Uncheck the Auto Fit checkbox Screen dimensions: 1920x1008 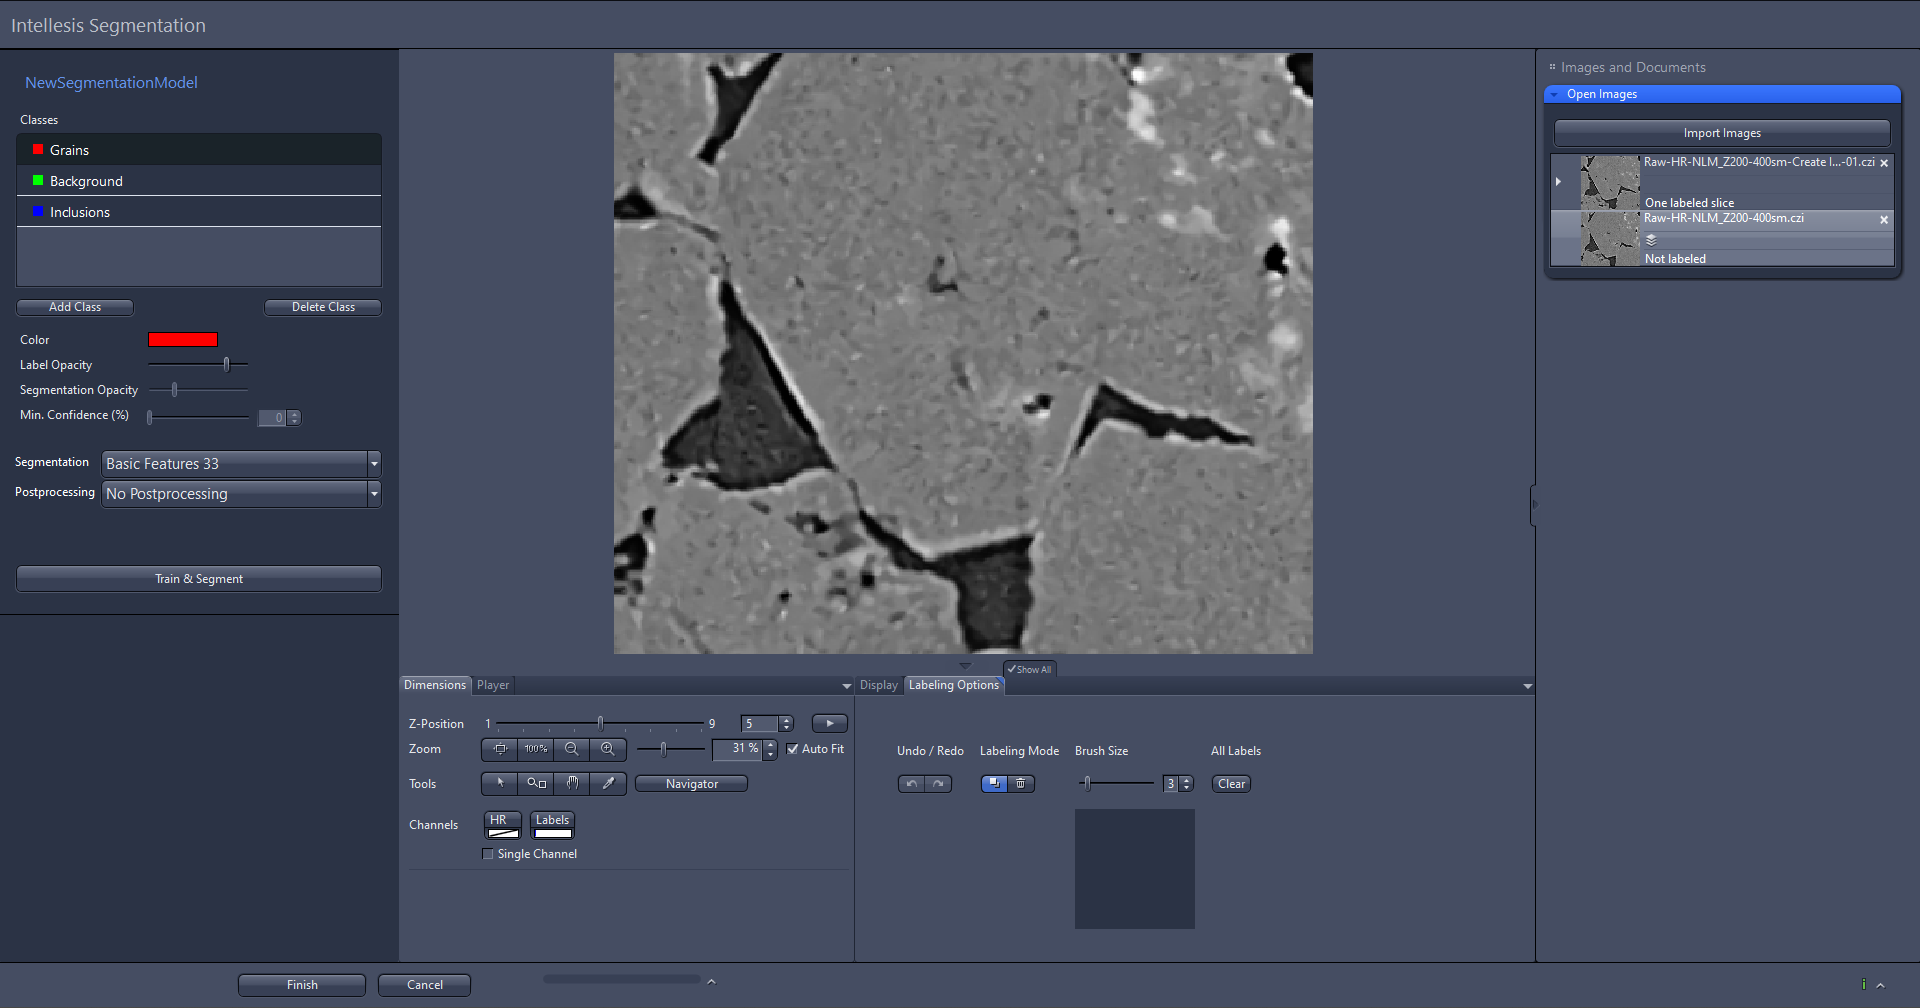(x=793, y=749)
